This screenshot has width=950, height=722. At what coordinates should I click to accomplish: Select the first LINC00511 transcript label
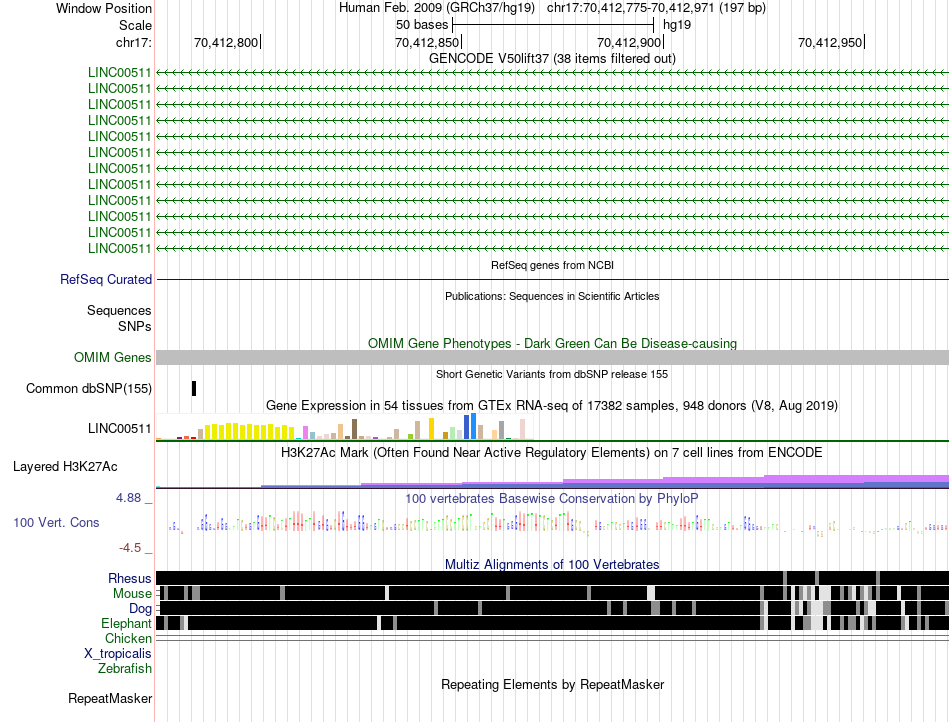(x=119, y=73)
